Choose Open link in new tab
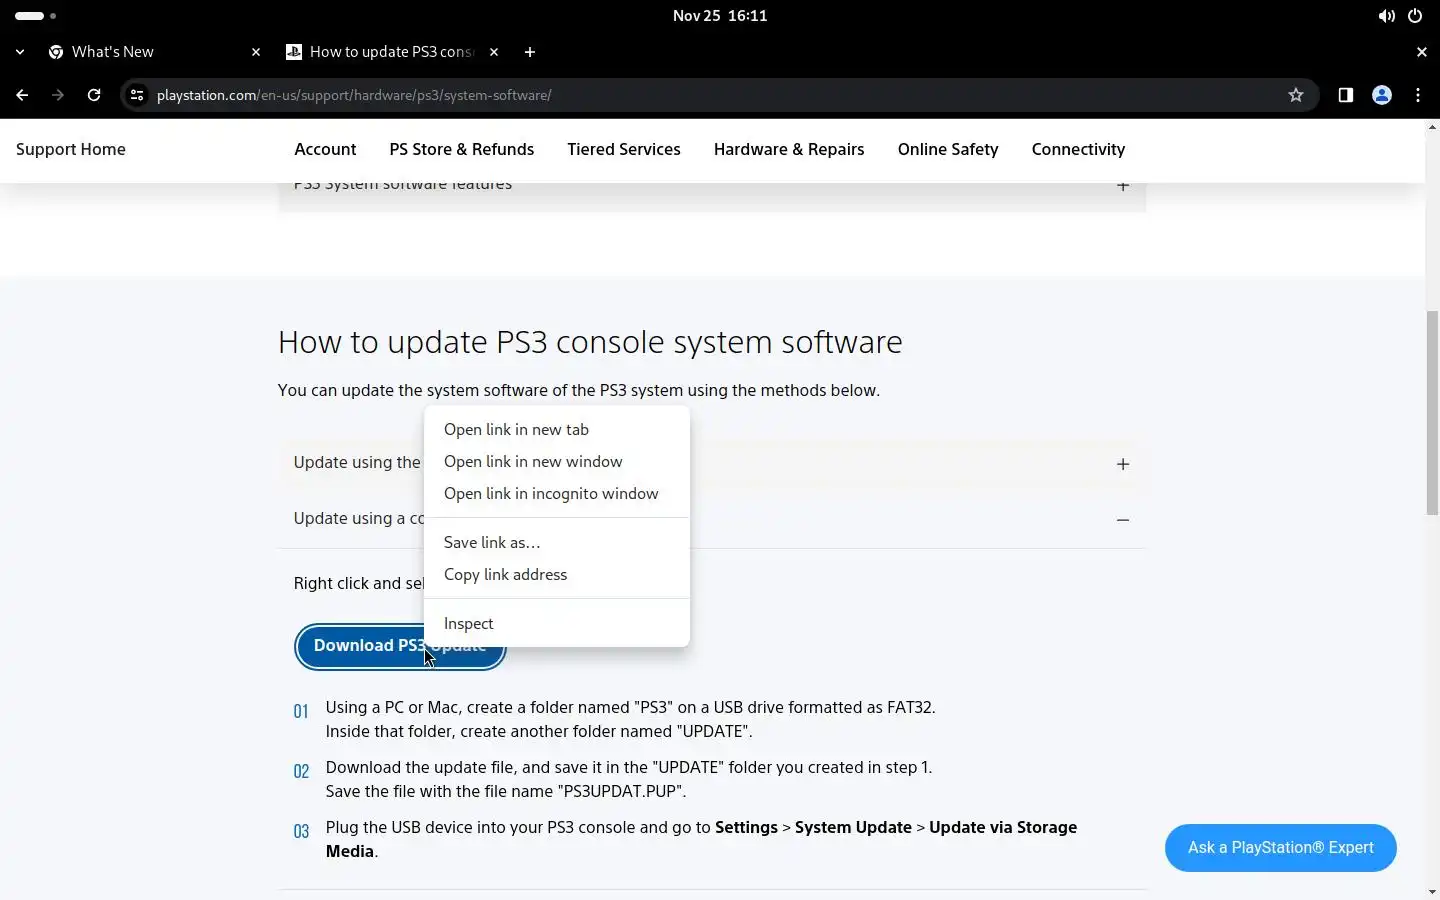The height and width of the screenshot is (900, 1440). pyautogui.click(x=557, y=429)
